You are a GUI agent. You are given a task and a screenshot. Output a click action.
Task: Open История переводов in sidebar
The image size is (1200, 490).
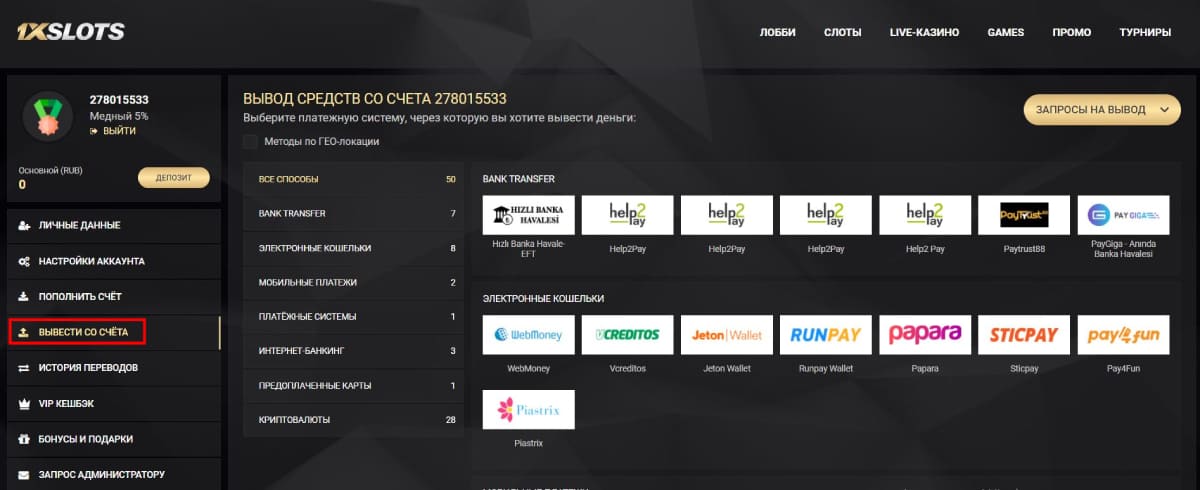113,368
